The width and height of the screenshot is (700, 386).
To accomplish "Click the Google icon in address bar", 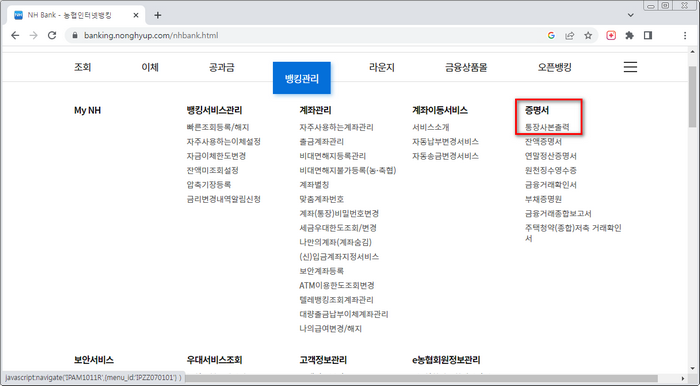I will 551,36.
